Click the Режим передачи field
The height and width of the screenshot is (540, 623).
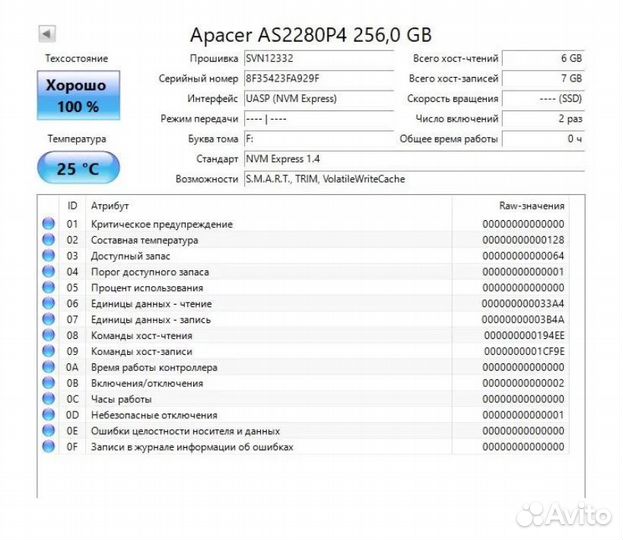pyautogui.click(x=319, y=119)
